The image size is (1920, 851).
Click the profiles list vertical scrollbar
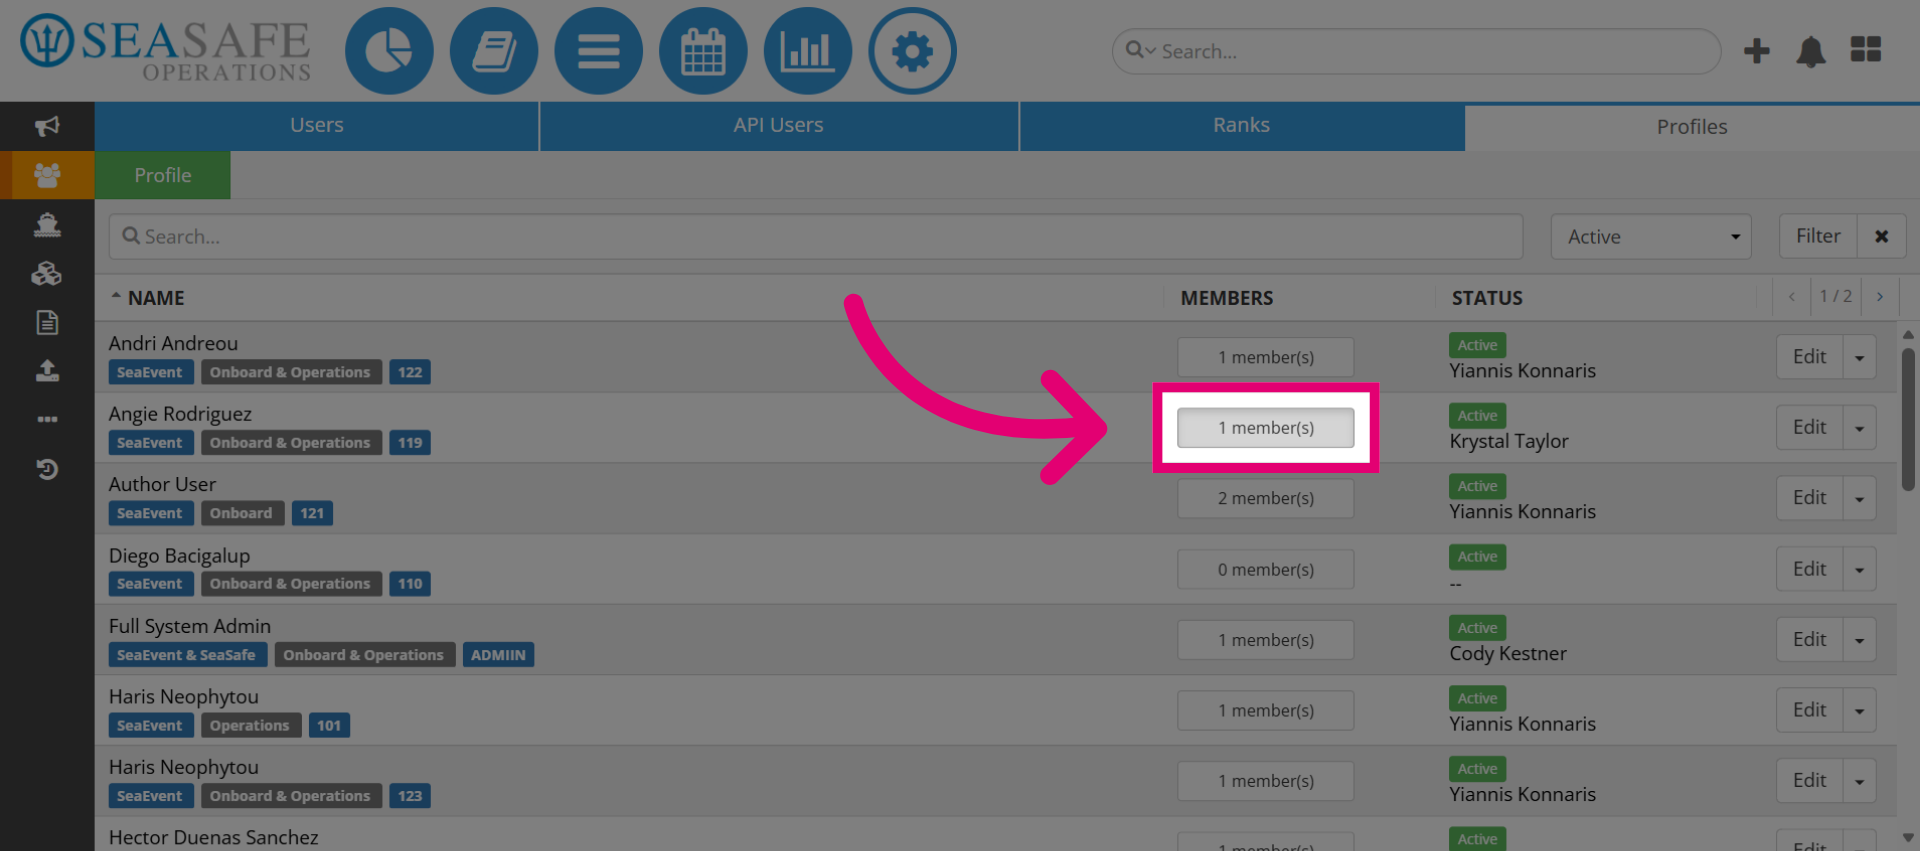[1908, 420]
